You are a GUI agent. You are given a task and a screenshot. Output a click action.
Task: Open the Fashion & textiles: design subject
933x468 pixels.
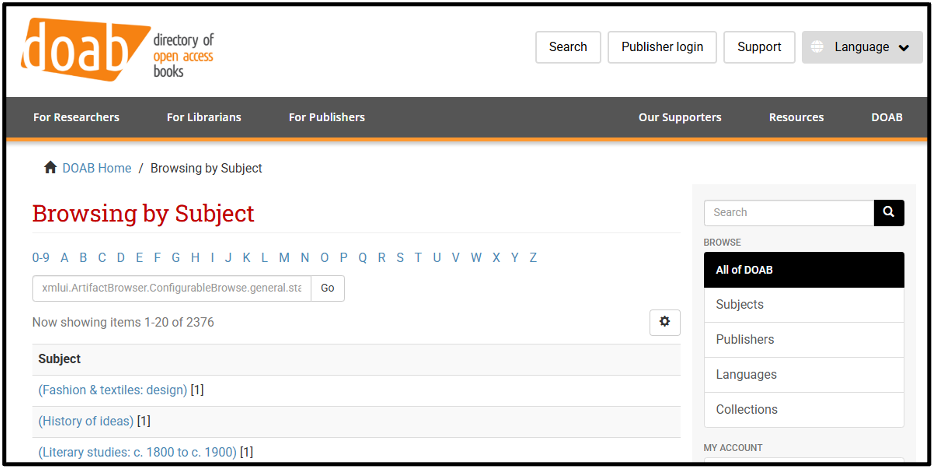[x=112, y=390]
